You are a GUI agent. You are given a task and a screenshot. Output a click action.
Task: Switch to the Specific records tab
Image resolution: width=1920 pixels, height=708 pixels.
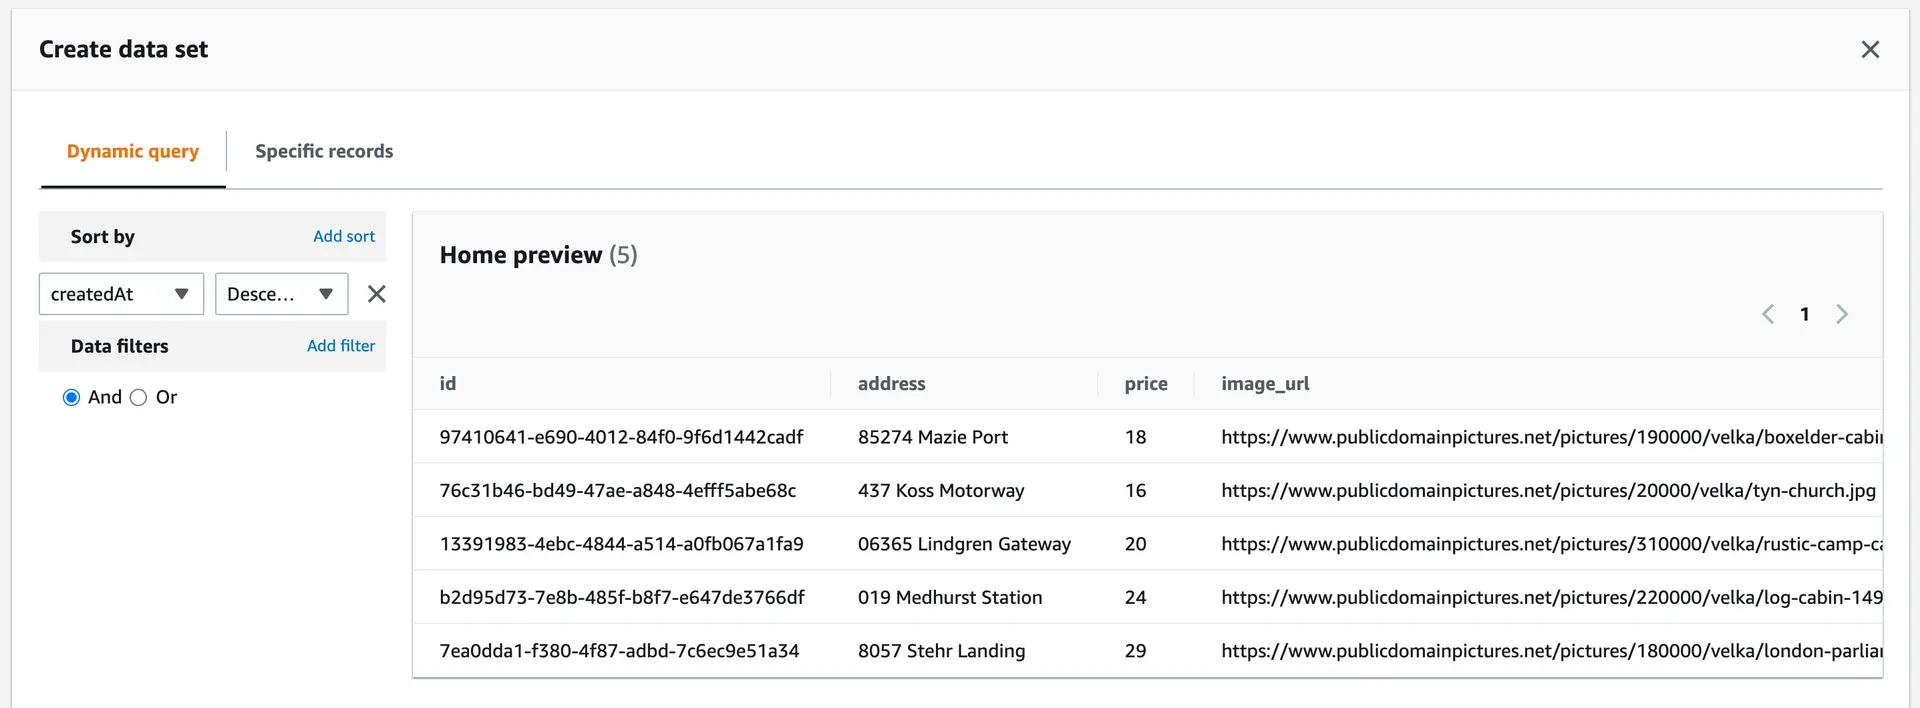pyautogui.click(x=324, y=151)
